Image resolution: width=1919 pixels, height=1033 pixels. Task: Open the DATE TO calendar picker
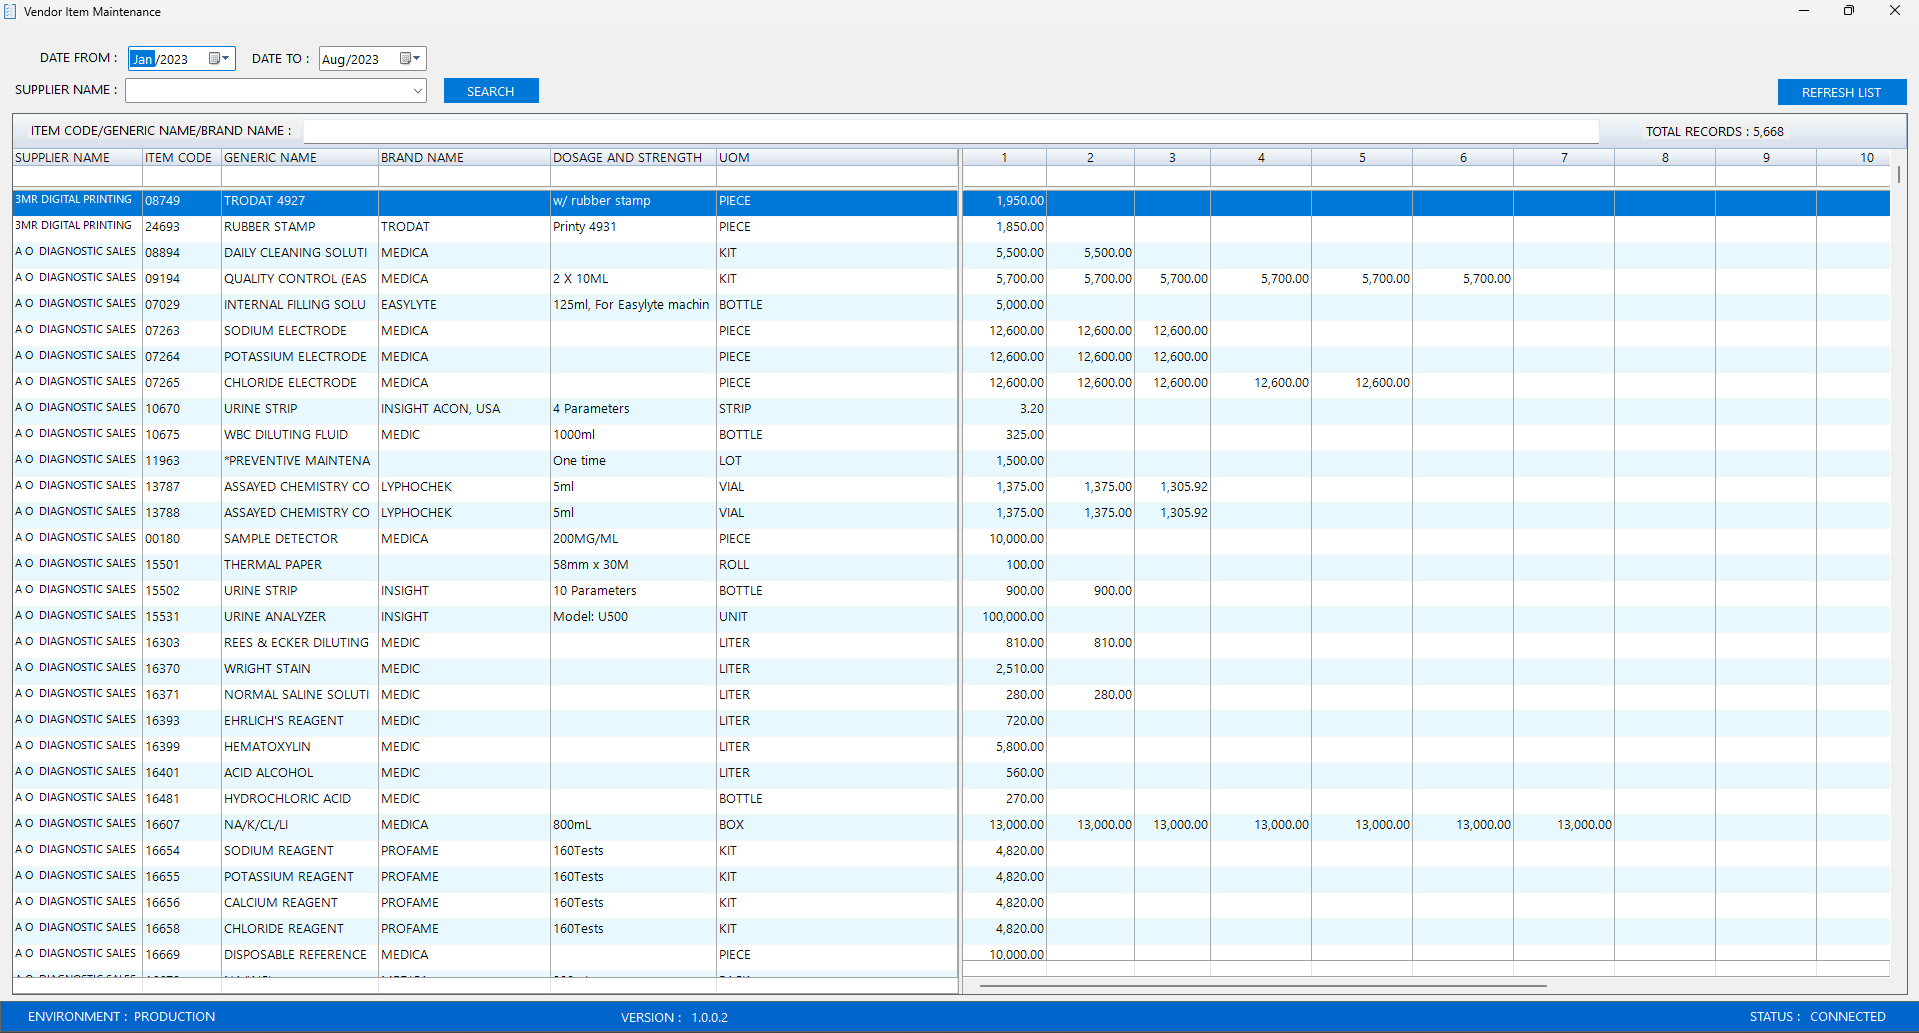click(410, 59)
